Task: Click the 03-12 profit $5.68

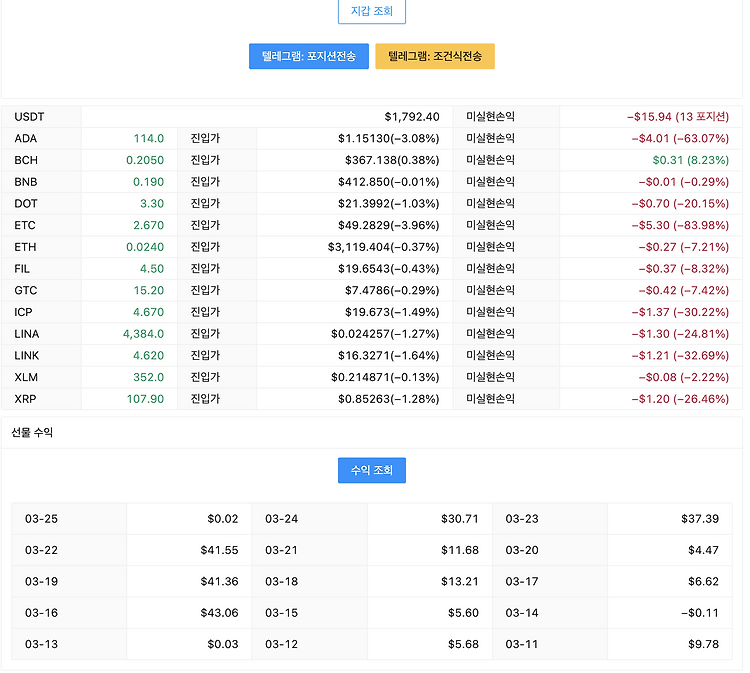Action: [x=463, y=644]
